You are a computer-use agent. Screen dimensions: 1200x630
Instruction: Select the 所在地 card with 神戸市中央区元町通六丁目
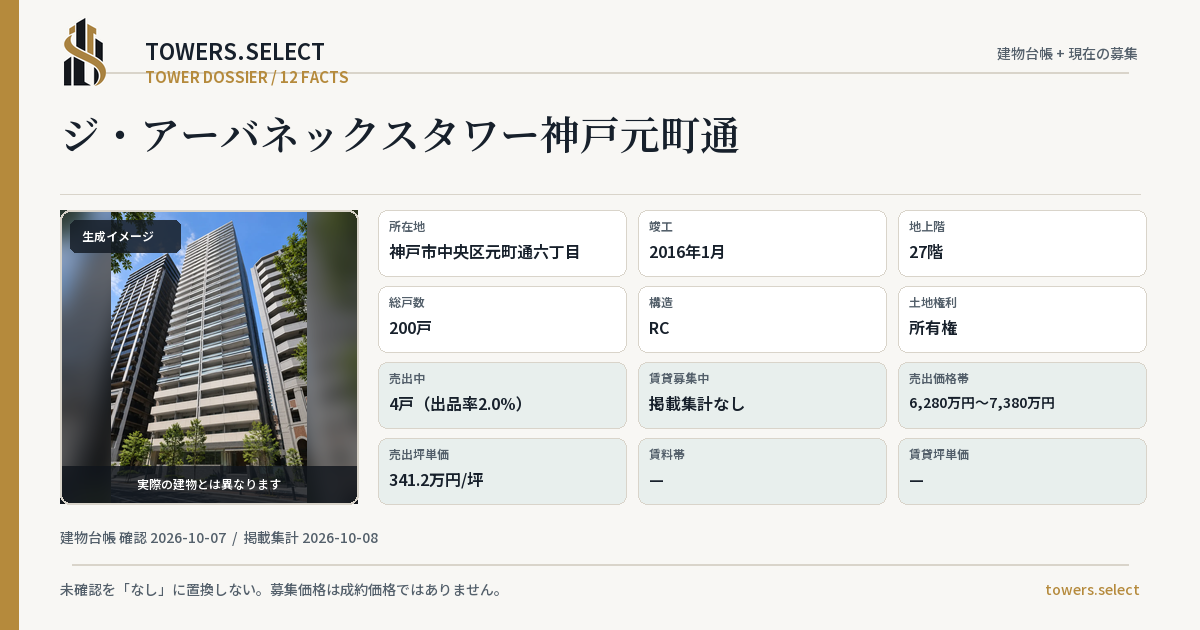502,243
